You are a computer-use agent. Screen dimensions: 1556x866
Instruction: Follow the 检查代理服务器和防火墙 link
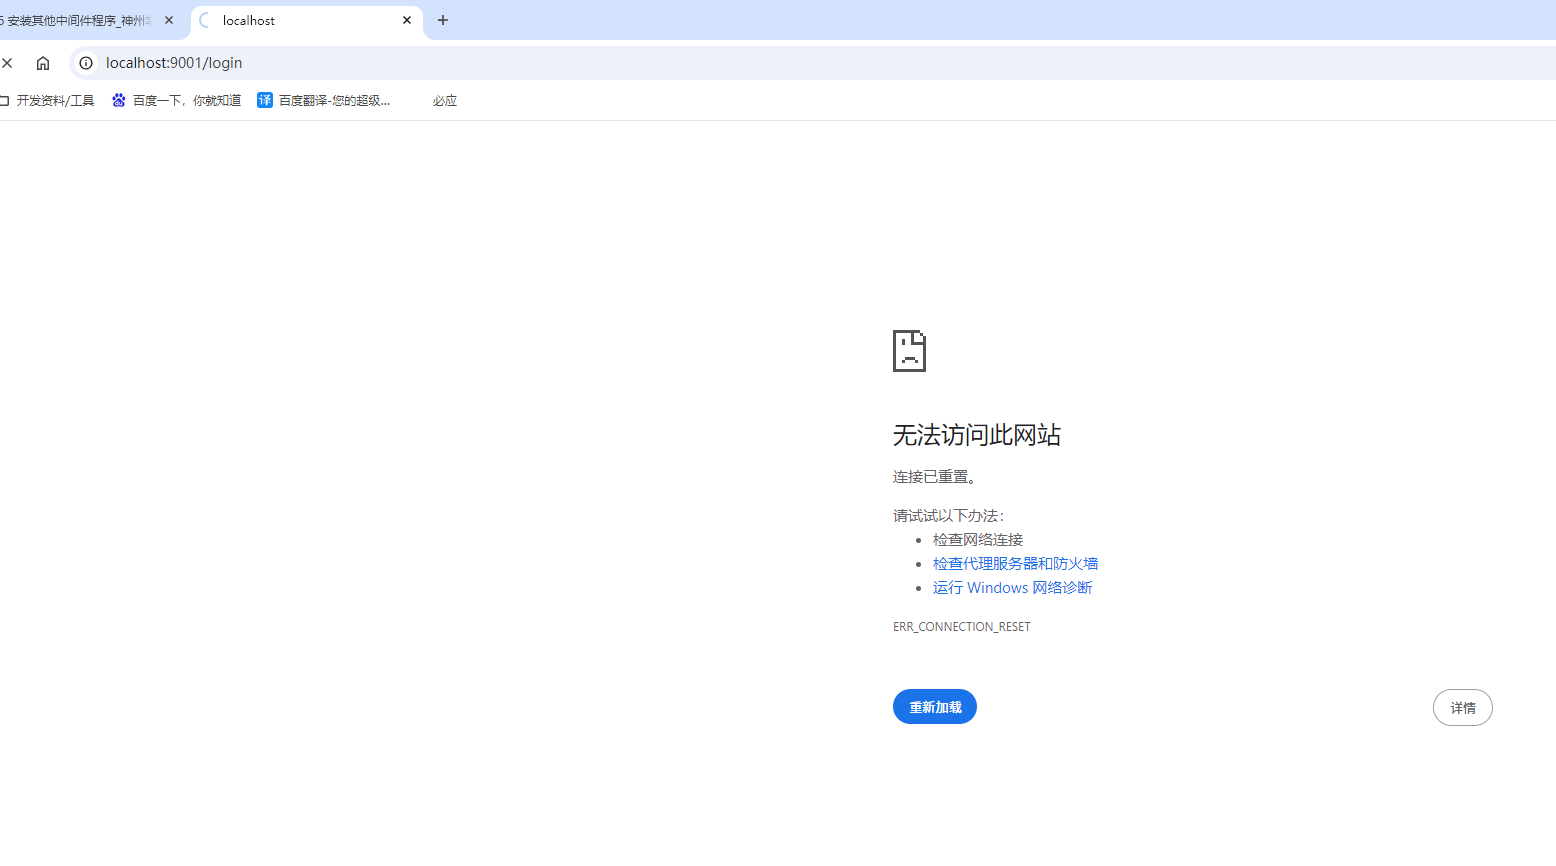click(1015, 563)
